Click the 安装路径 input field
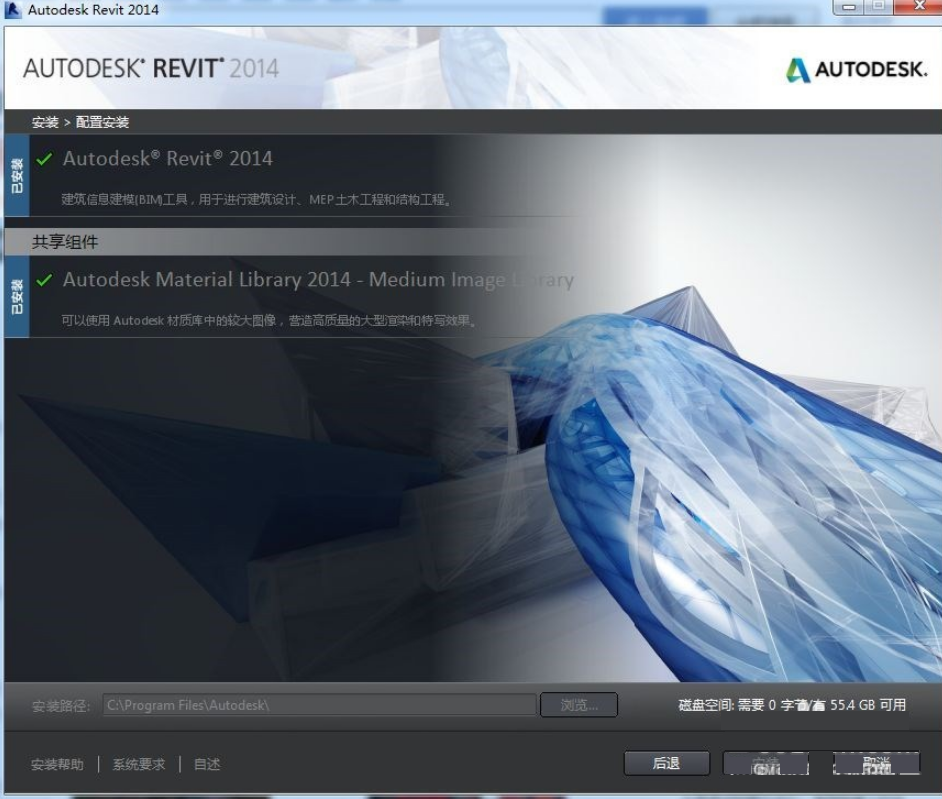Screen dimensions: 942x799 click(x=319, y=705)
